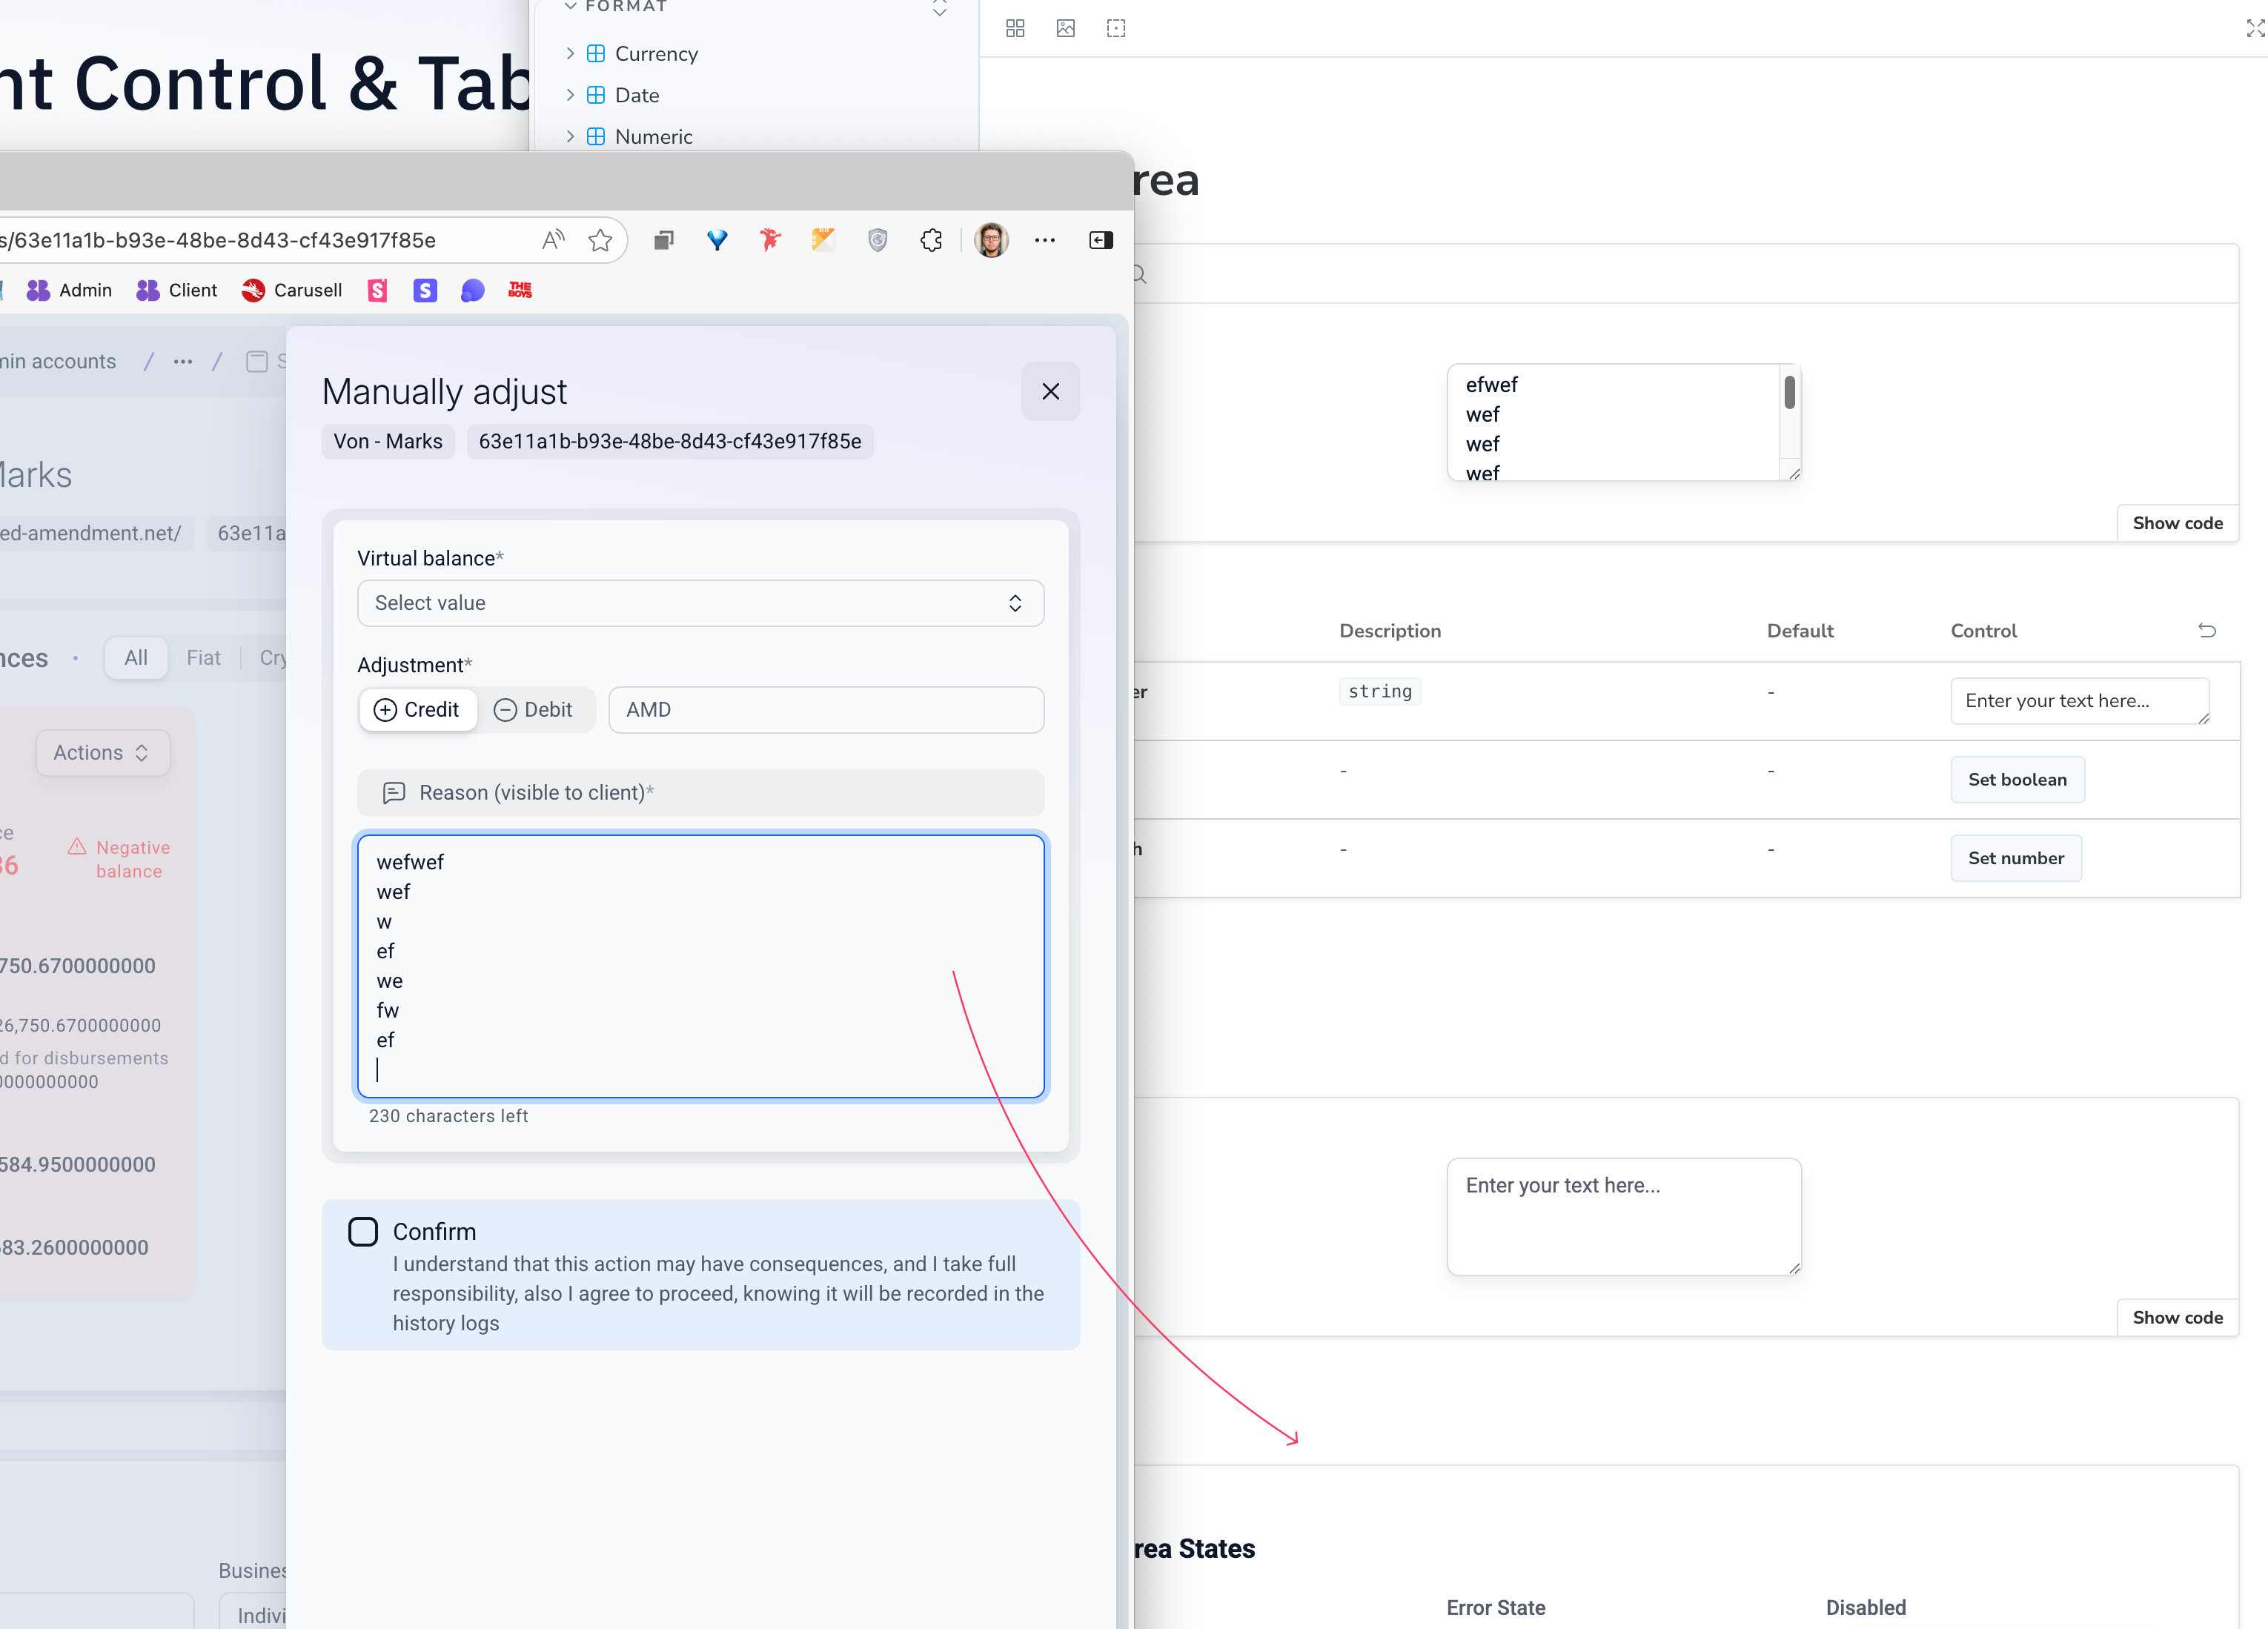Screen dimensions: 2268x1629
Task: Switch to the Fiat balances tab
Action: (204, 658)
